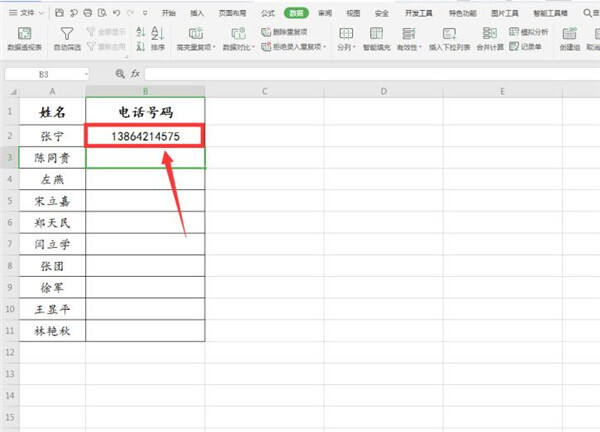Open the 数据透视表 pivot table tool
Viewport: 600px width, 432px height.
tap(24, 39)
